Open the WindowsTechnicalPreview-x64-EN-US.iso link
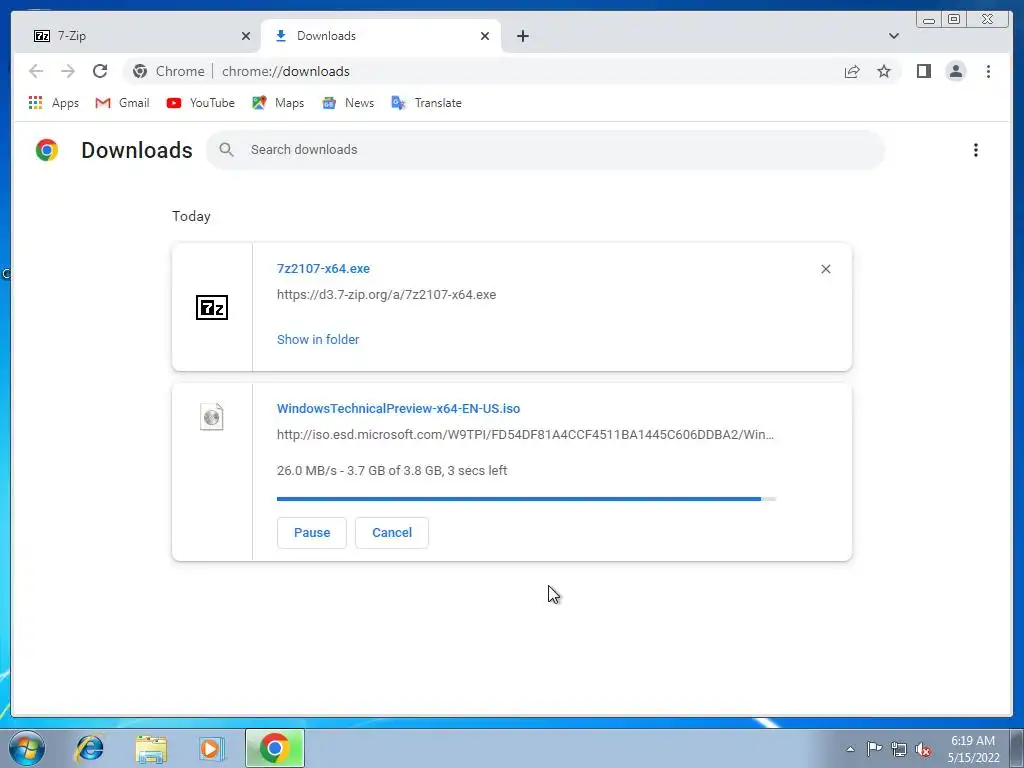The image size is (1024, 768). point(398,409)
